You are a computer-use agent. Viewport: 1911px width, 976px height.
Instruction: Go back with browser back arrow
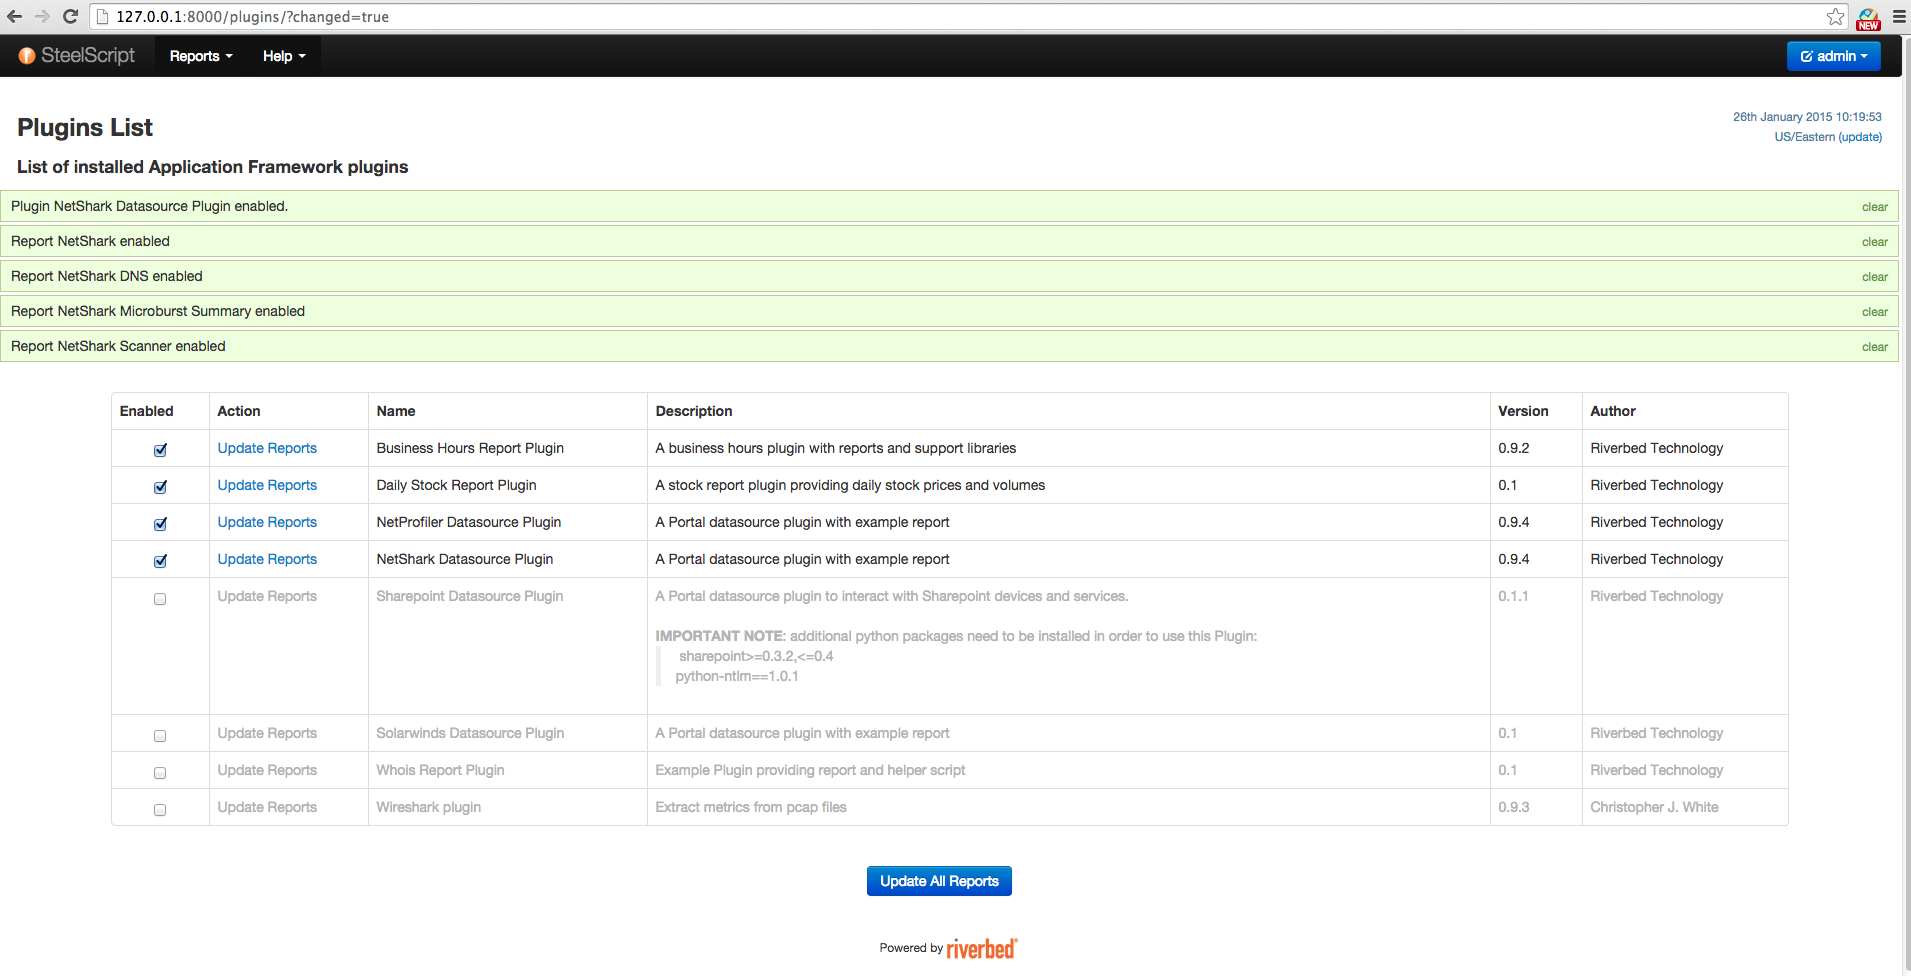14,16
